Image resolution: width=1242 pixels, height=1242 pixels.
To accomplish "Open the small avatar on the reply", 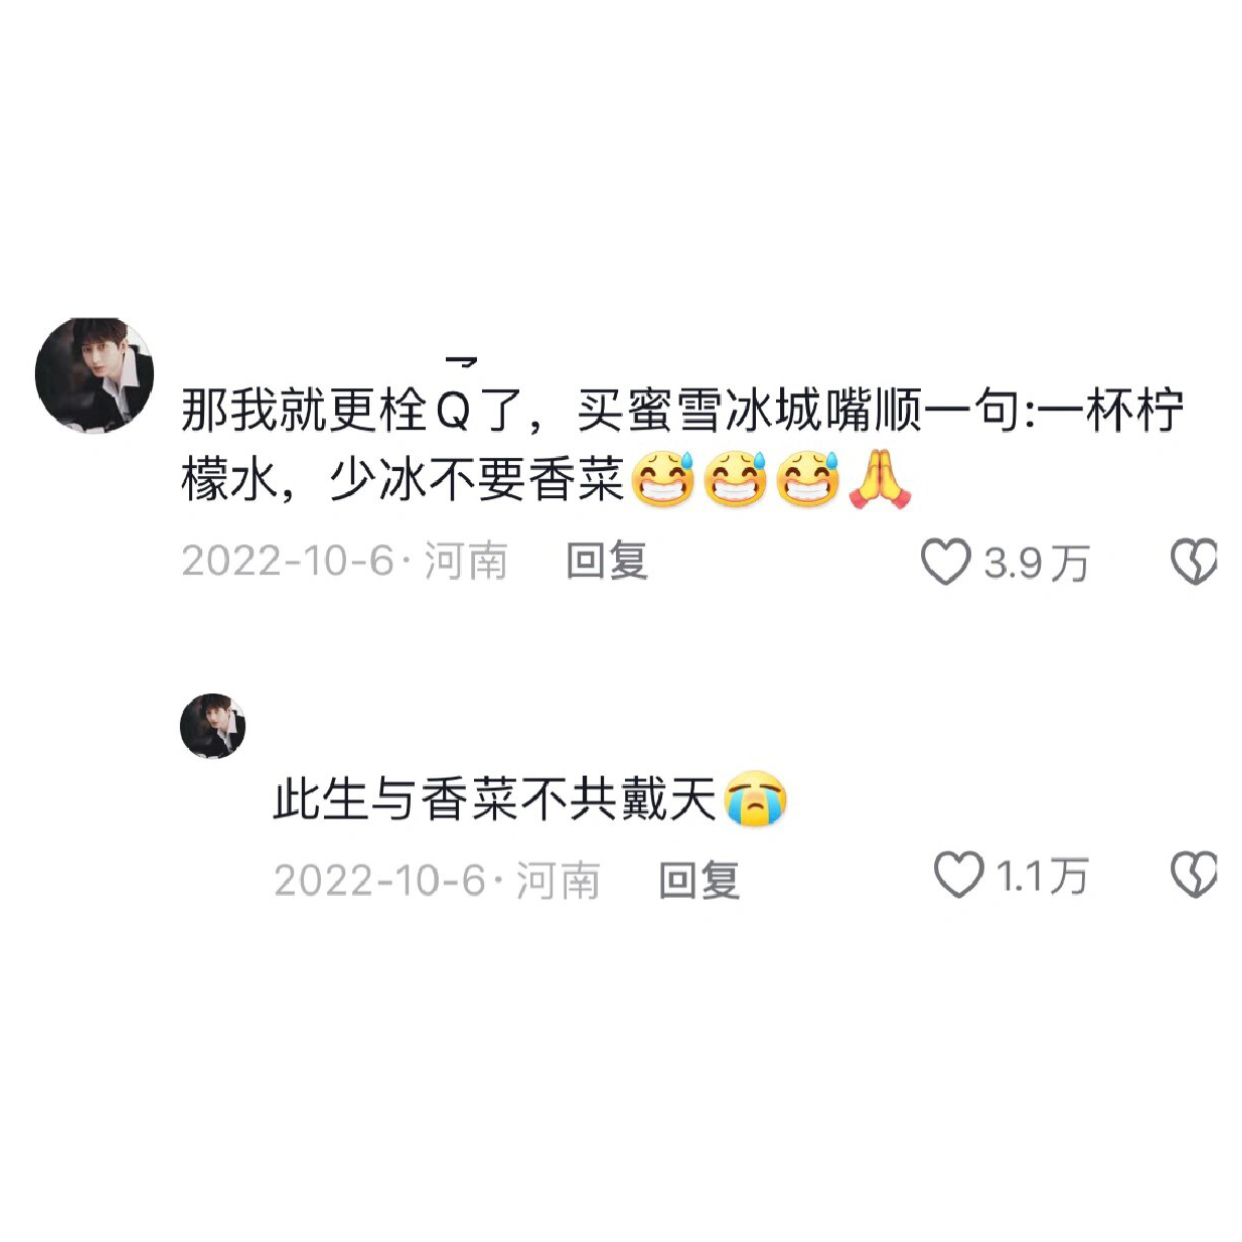I will pyautogui.click(x=213, y=725).
